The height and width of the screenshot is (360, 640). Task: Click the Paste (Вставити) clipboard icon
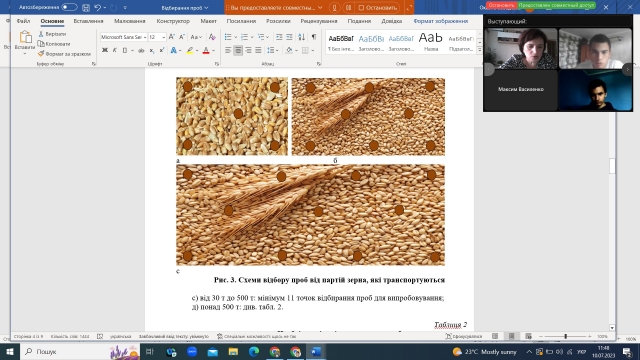coord(25,38)
